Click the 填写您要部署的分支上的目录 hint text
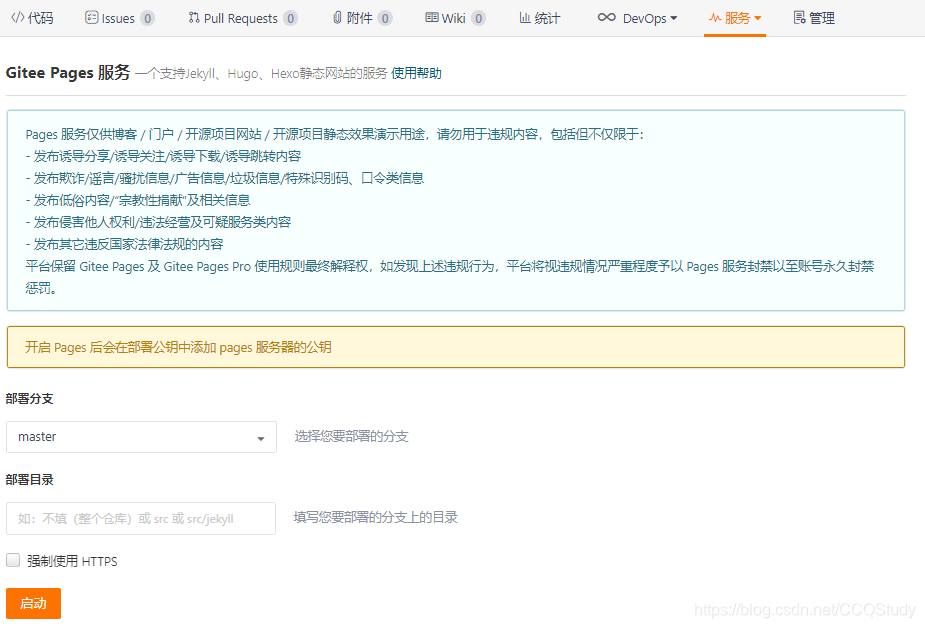The width and height of the screenshot is (925, 628). tap(376, 517)
